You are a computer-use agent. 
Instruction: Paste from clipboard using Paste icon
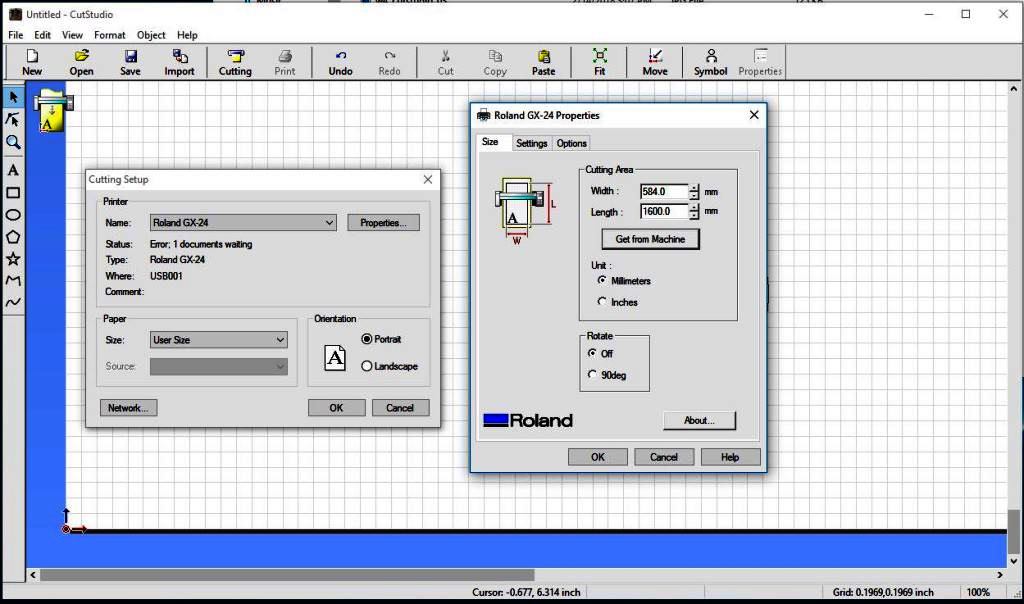543,63
